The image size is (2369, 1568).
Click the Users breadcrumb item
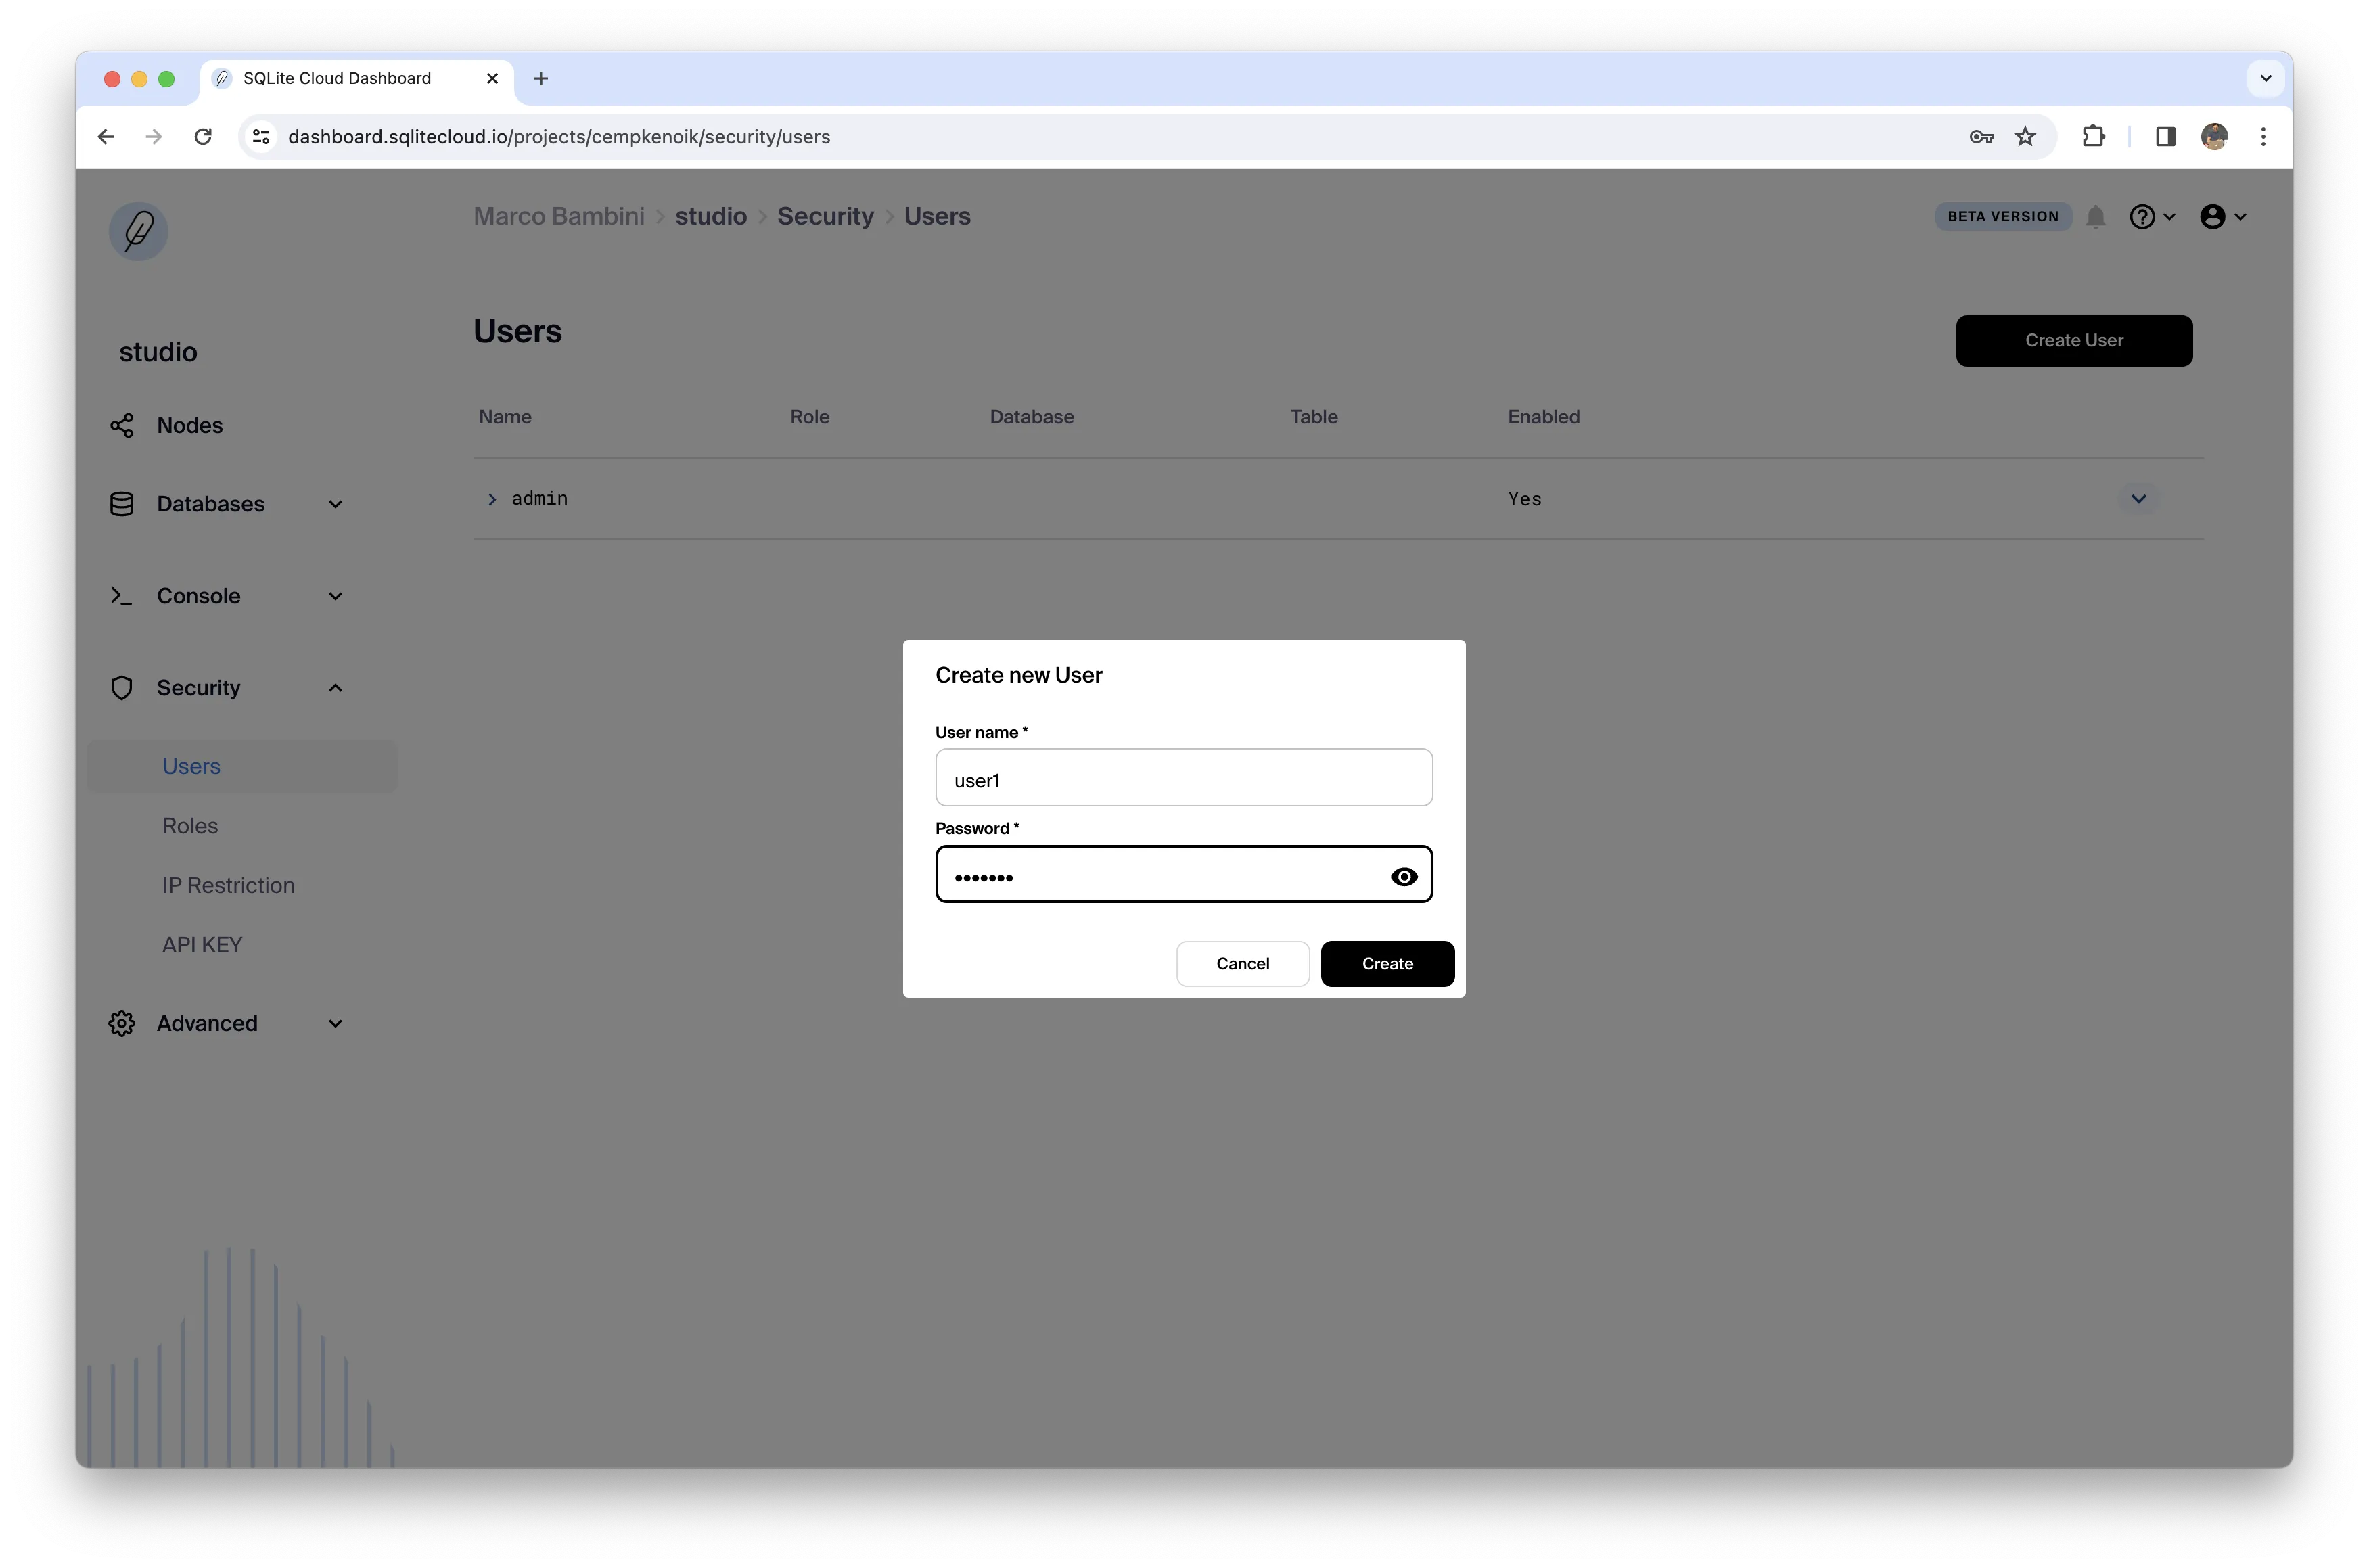point(937,216)
